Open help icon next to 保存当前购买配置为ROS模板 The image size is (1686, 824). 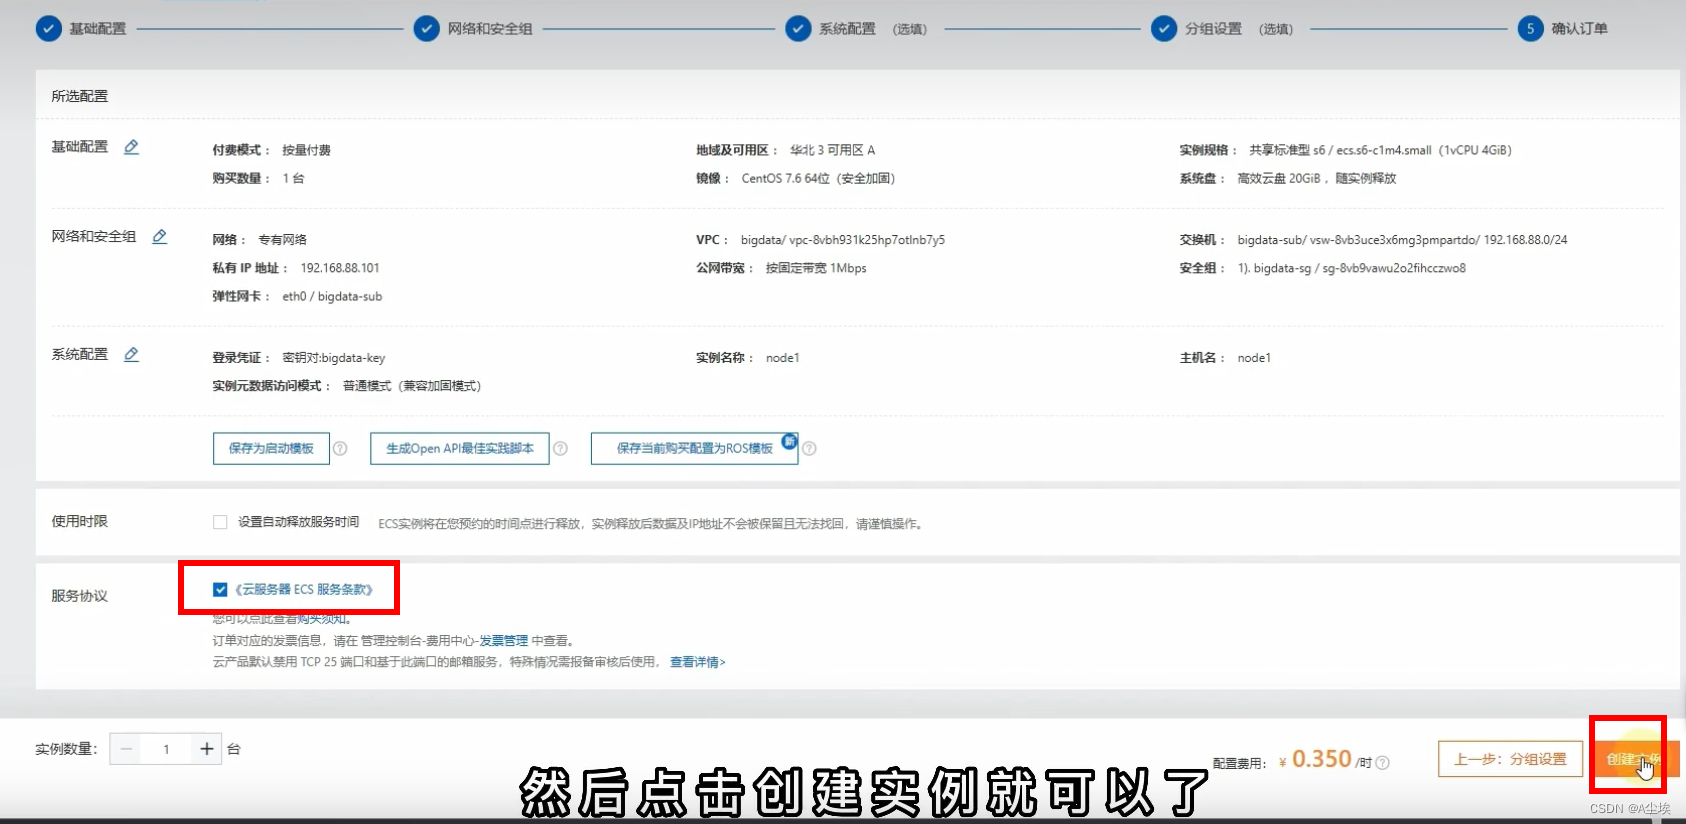click(810, 449)
